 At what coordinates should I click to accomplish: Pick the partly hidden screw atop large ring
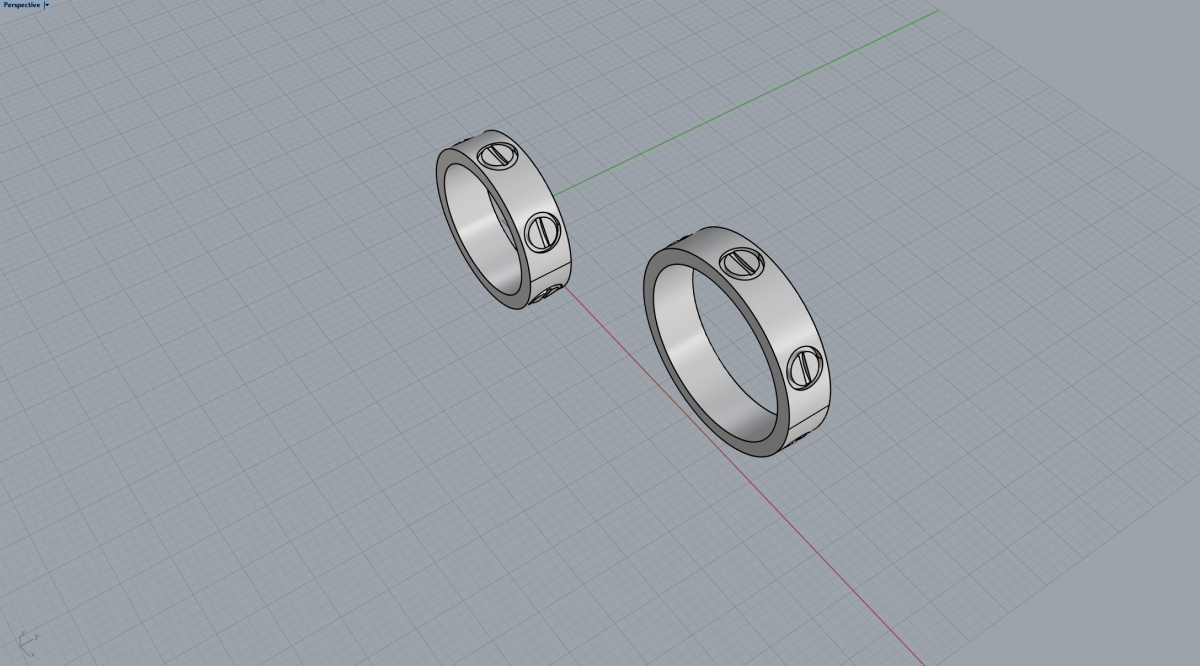click(x=686, y=238)
